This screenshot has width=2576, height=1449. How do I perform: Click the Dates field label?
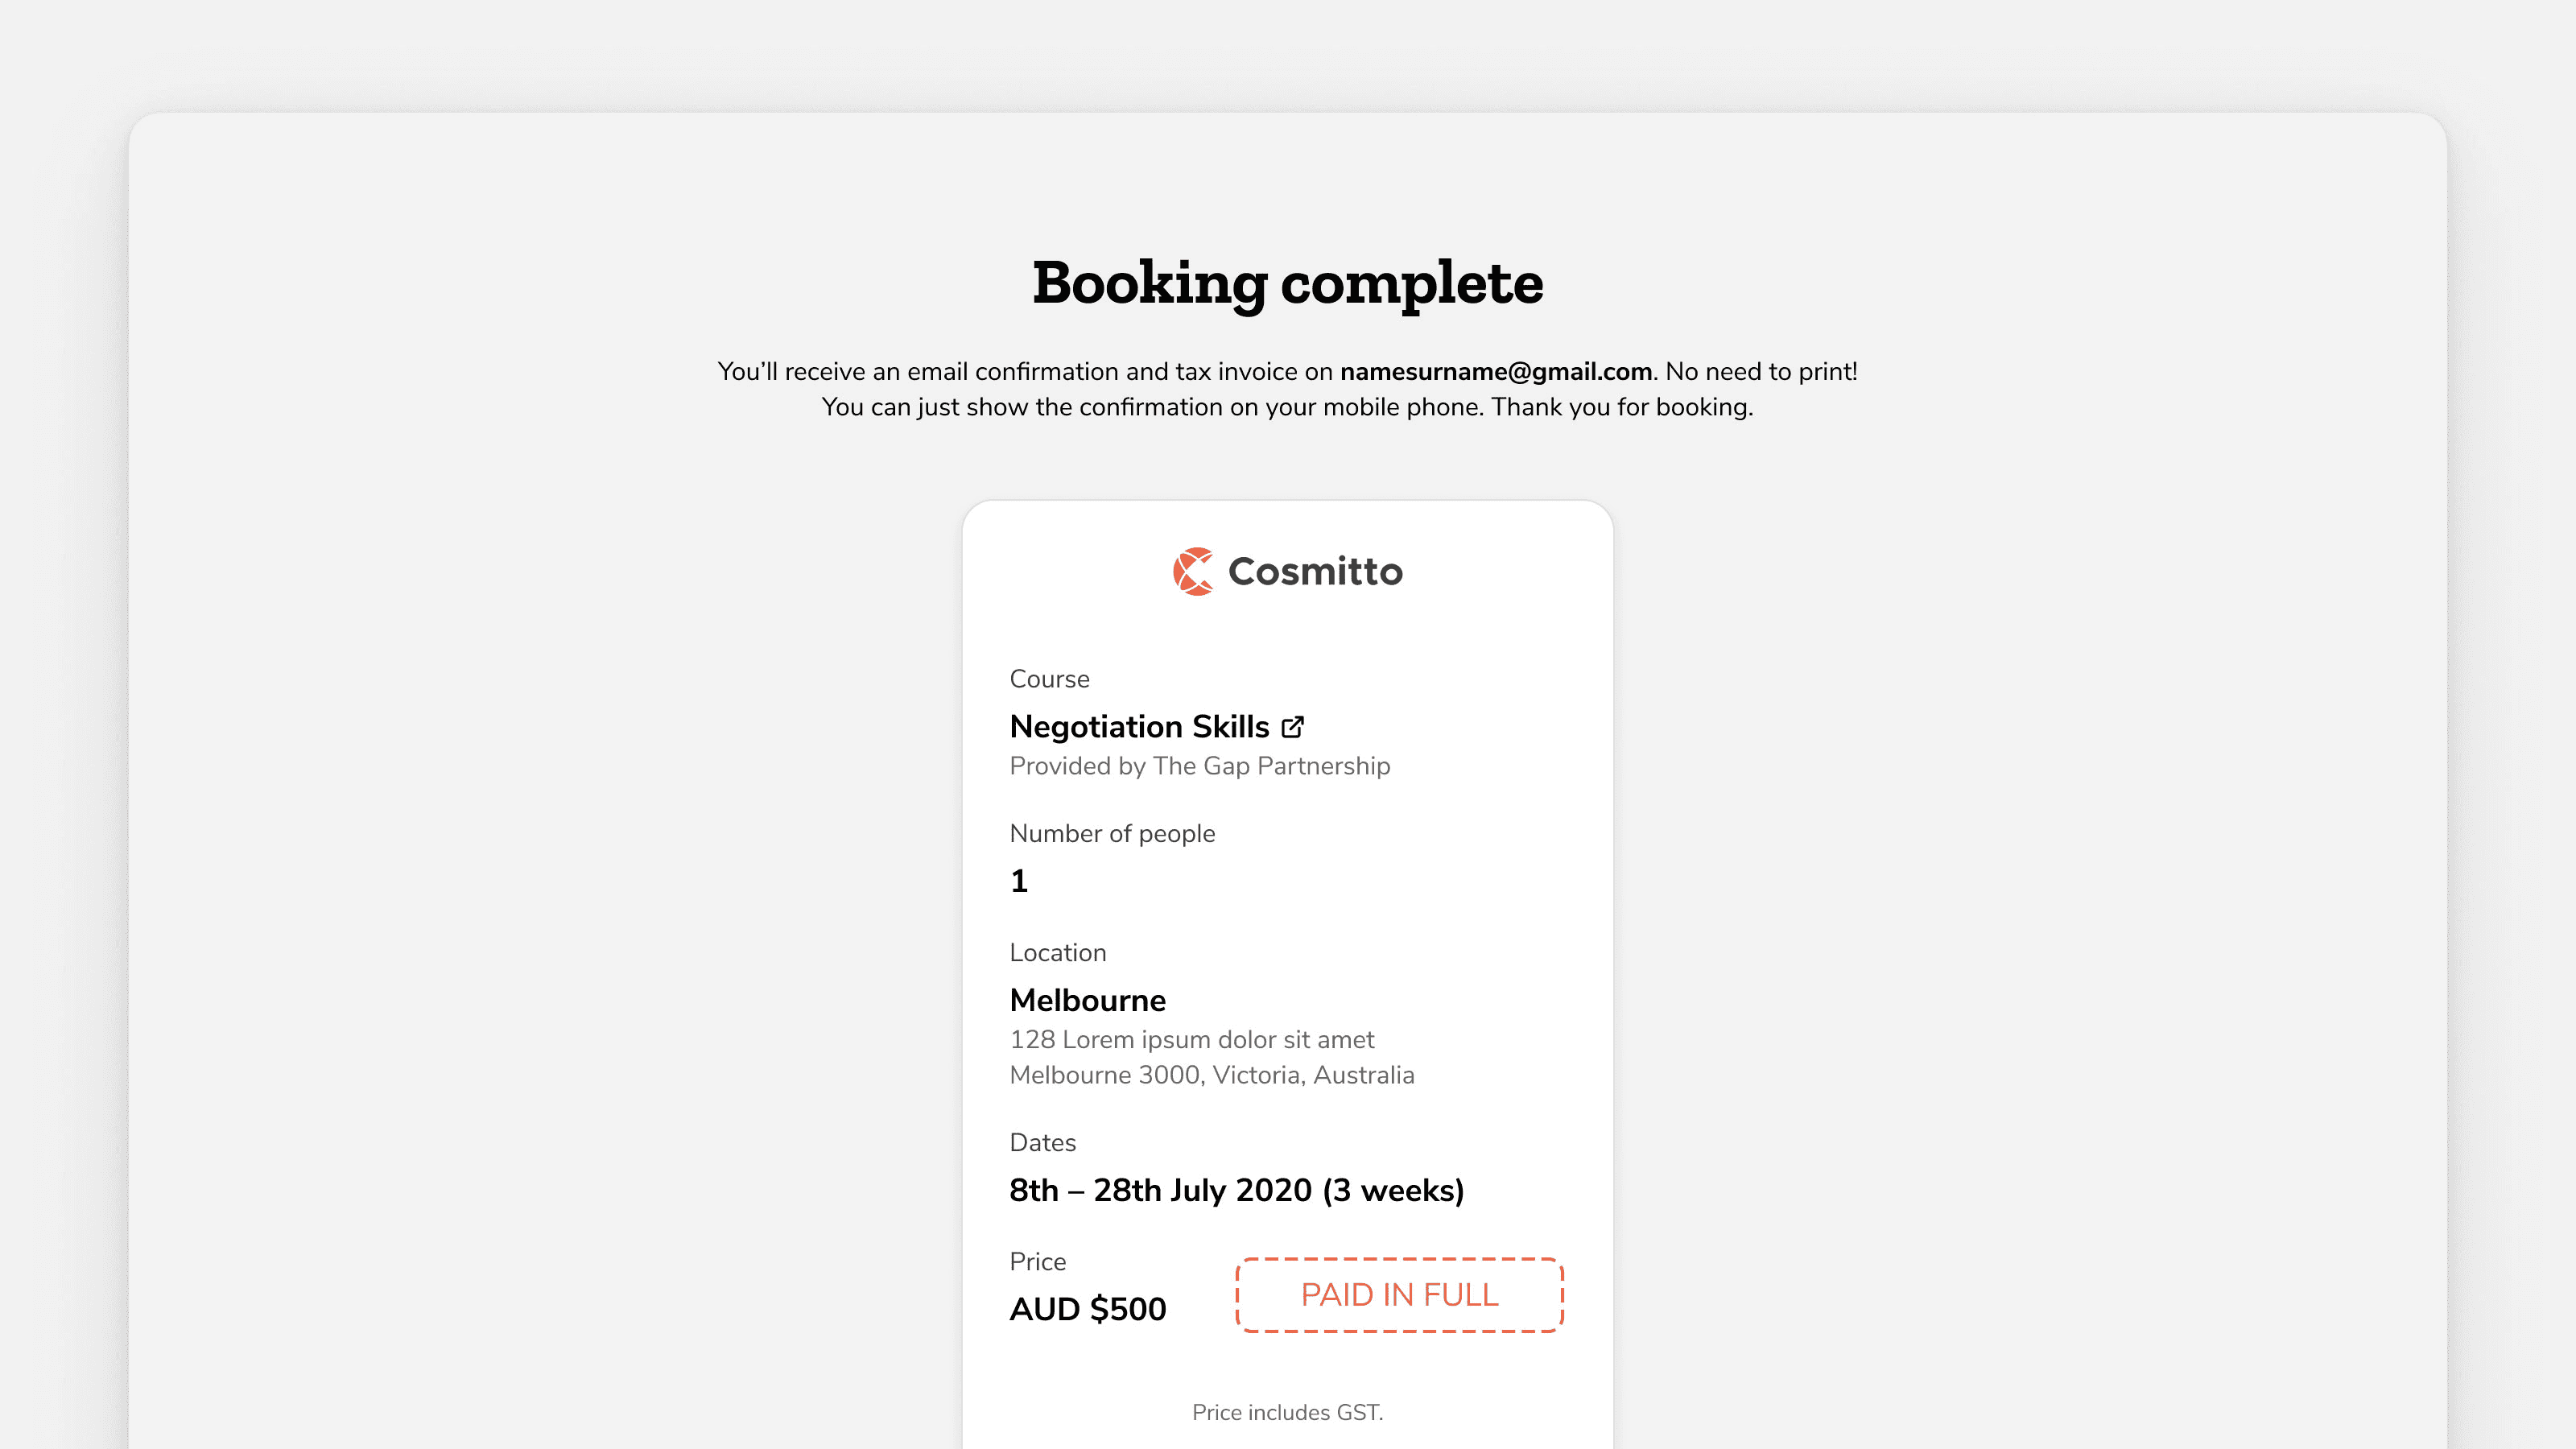(x=1042, y=1143)
